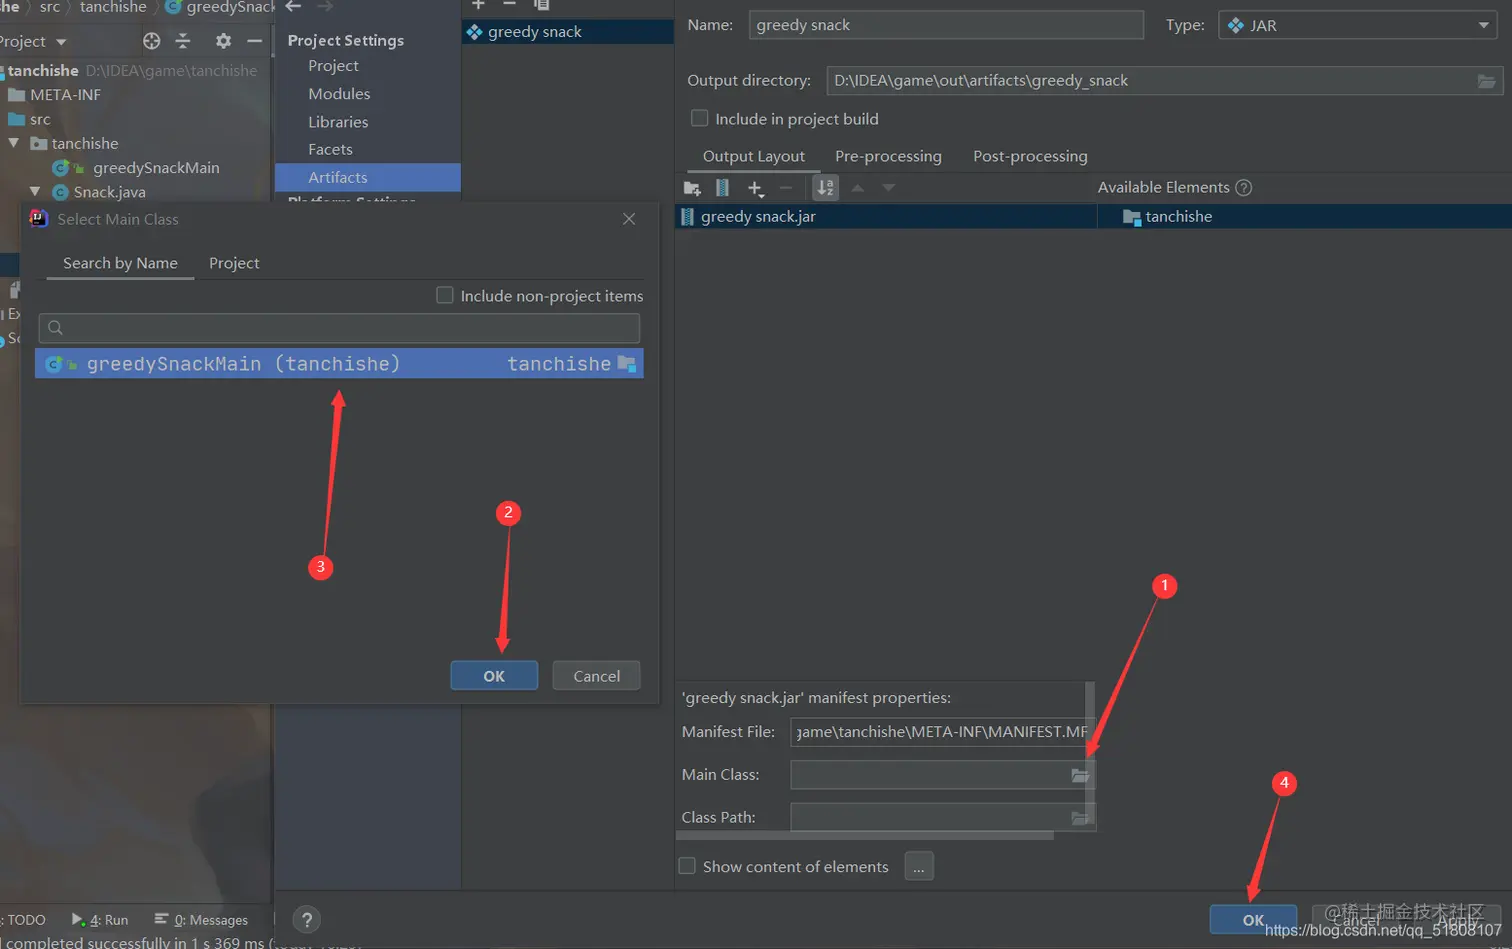1512x949 pixels.
Task: Switch to the Pre-processing tab
Action: 888,156
